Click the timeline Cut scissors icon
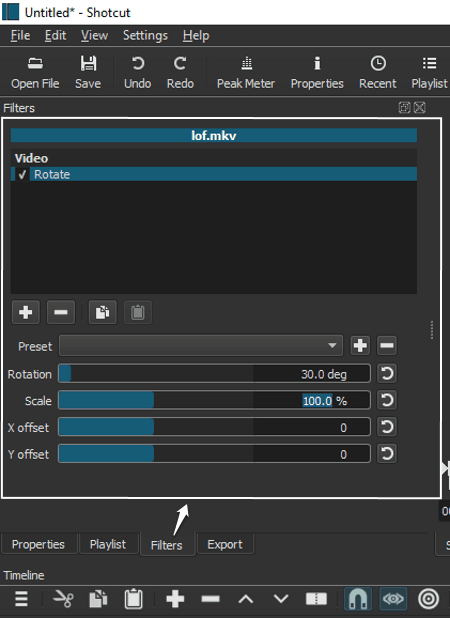This screenshot has height=618, width=450. coord(63,599)
